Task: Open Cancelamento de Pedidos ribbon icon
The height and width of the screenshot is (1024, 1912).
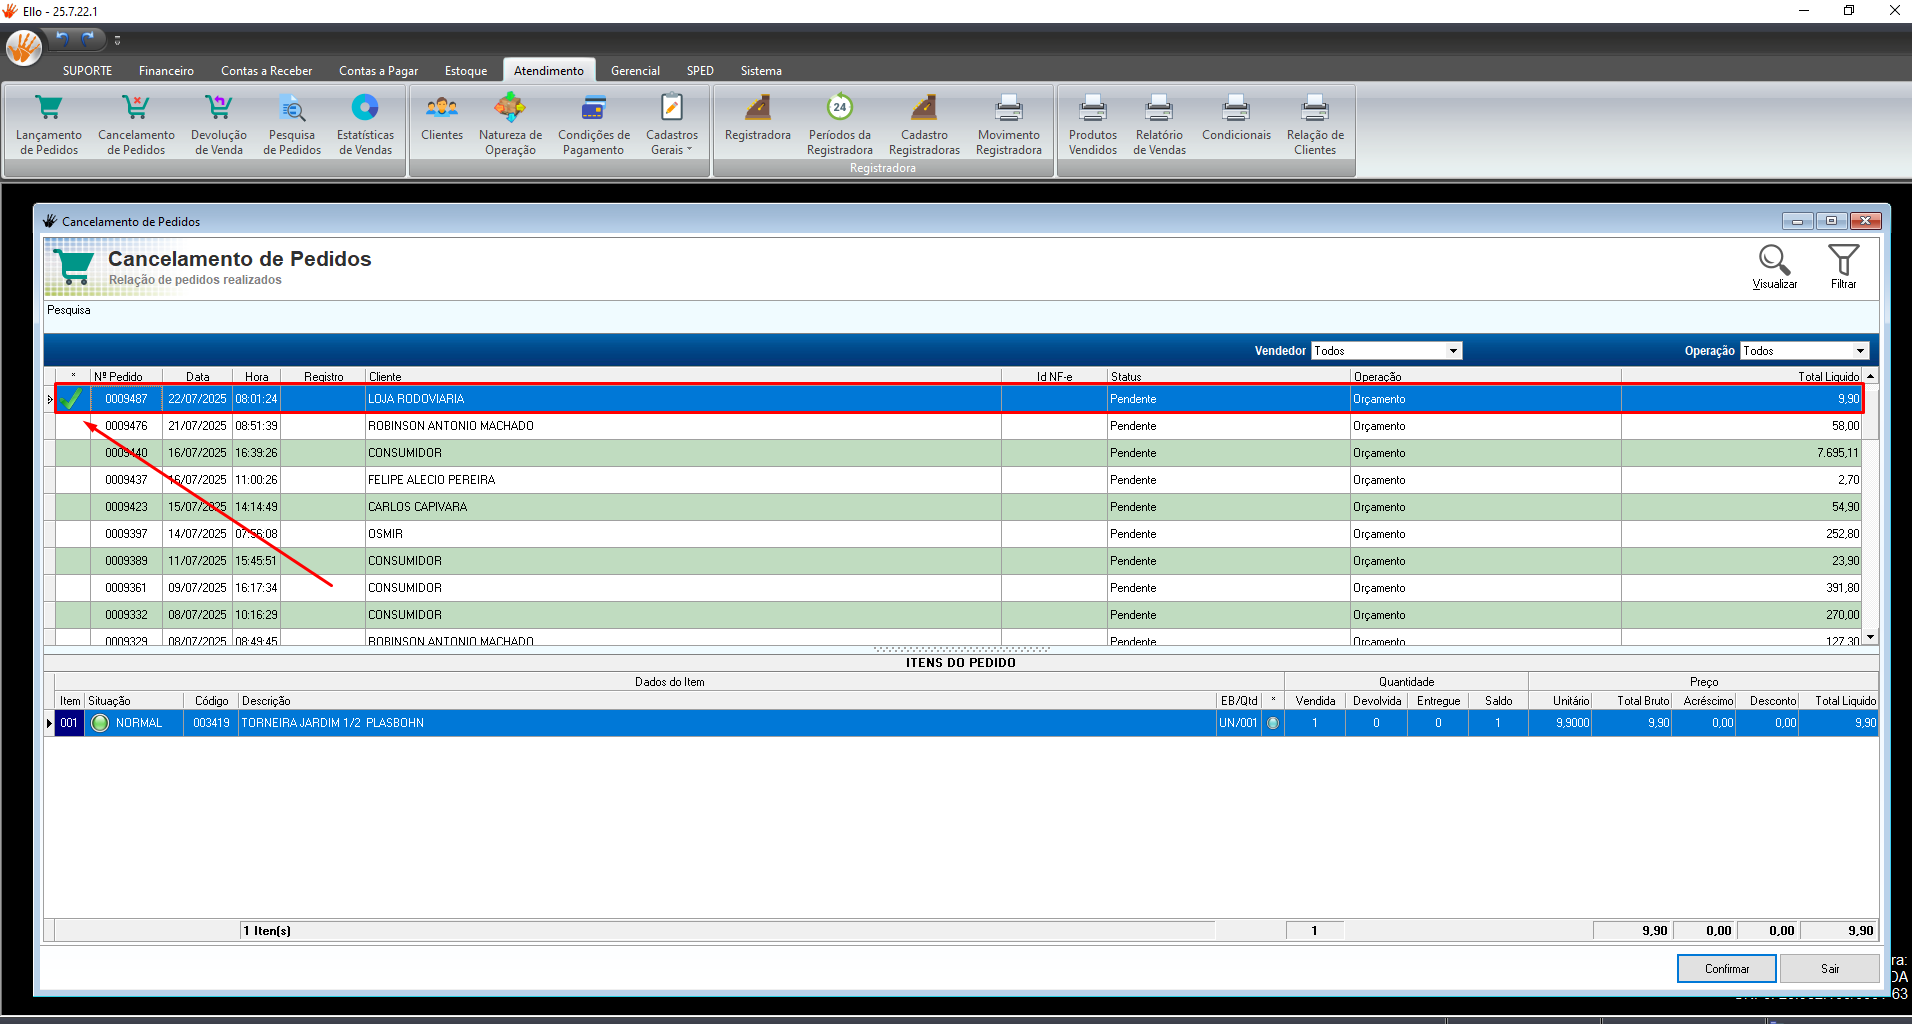Action: [x=136, y=125]
